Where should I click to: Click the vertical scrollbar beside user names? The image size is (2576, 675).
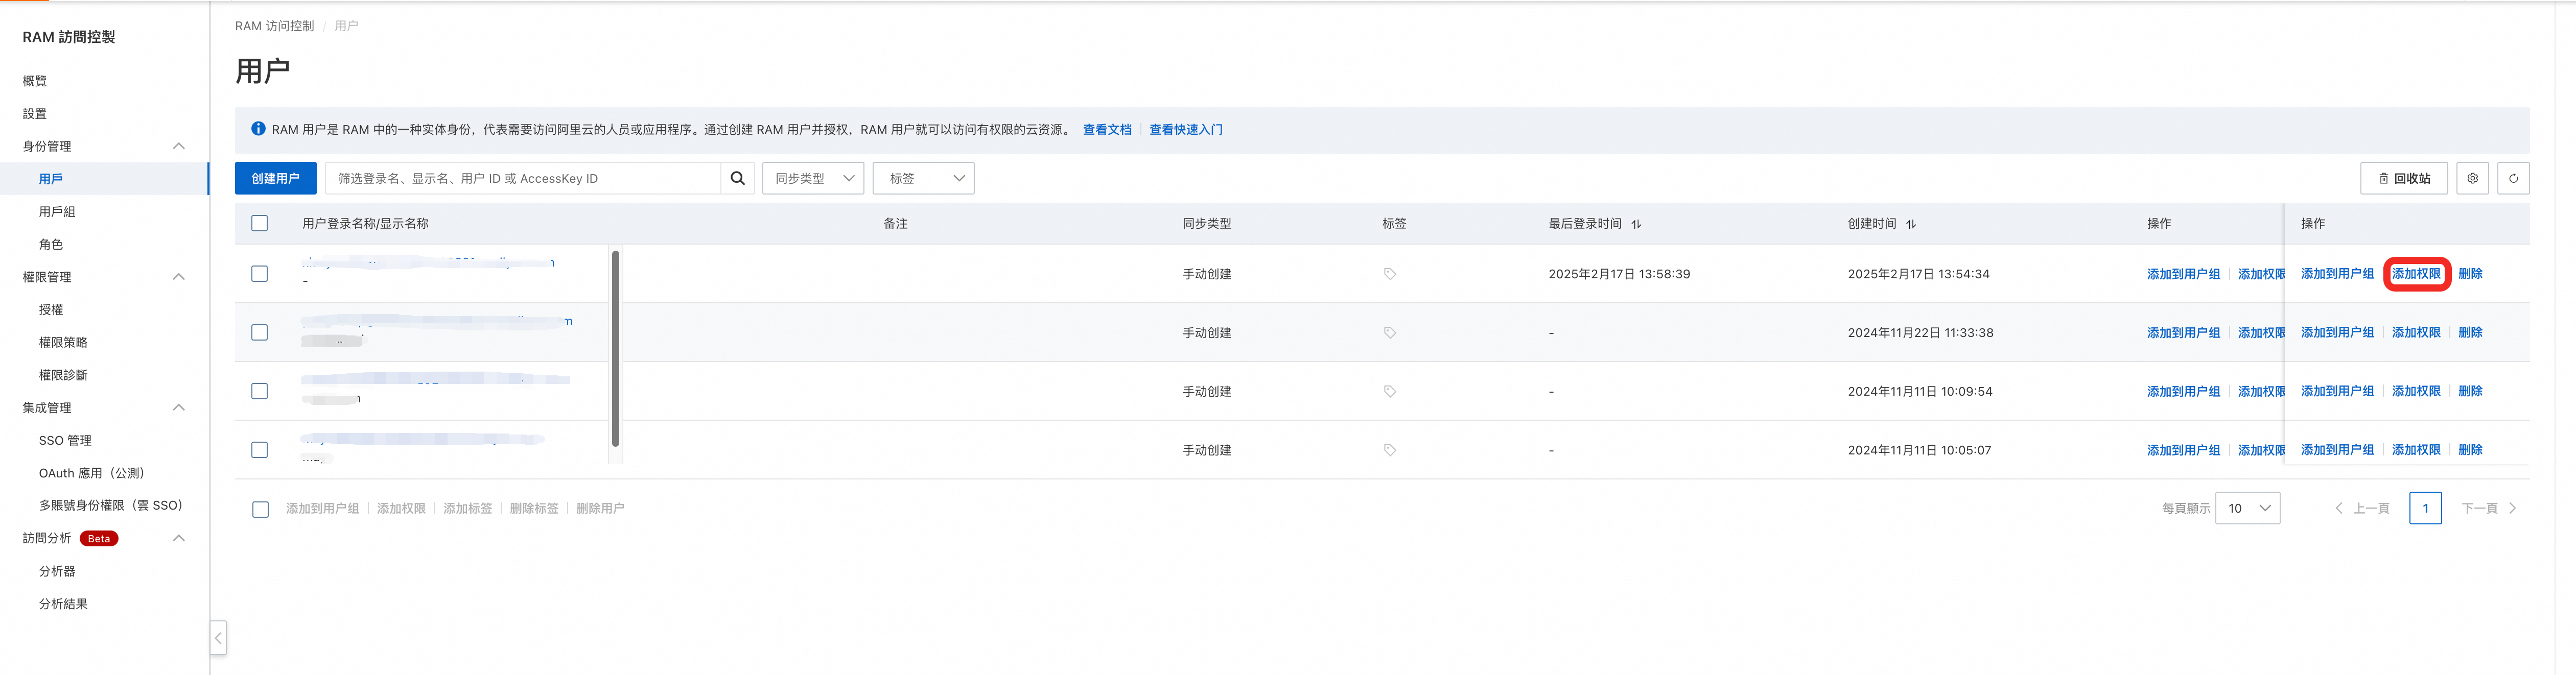coord(615,348)
